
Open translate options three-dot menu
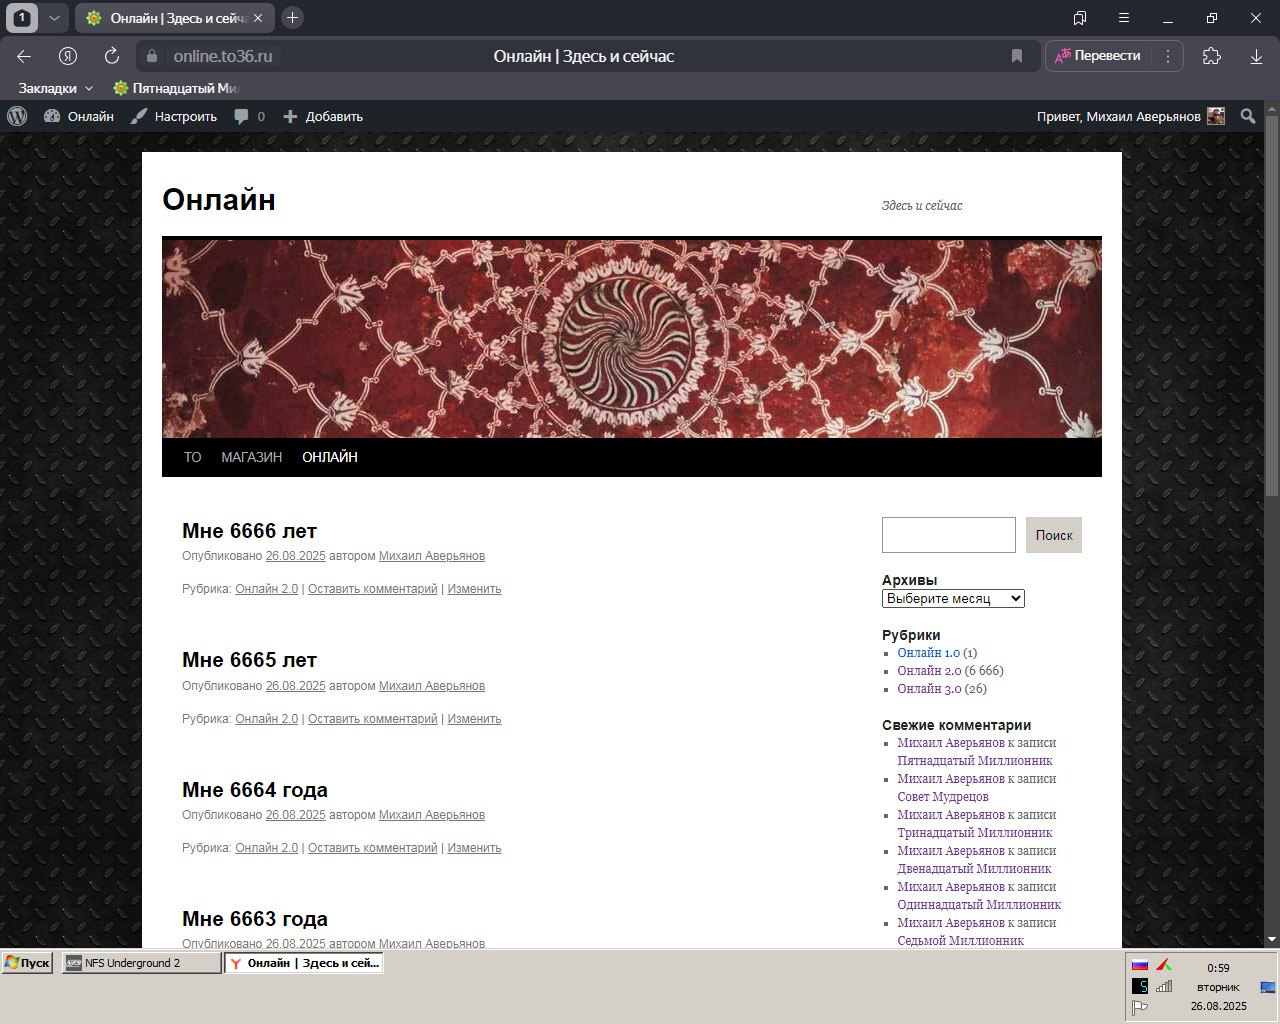(x=1167, y=56)
